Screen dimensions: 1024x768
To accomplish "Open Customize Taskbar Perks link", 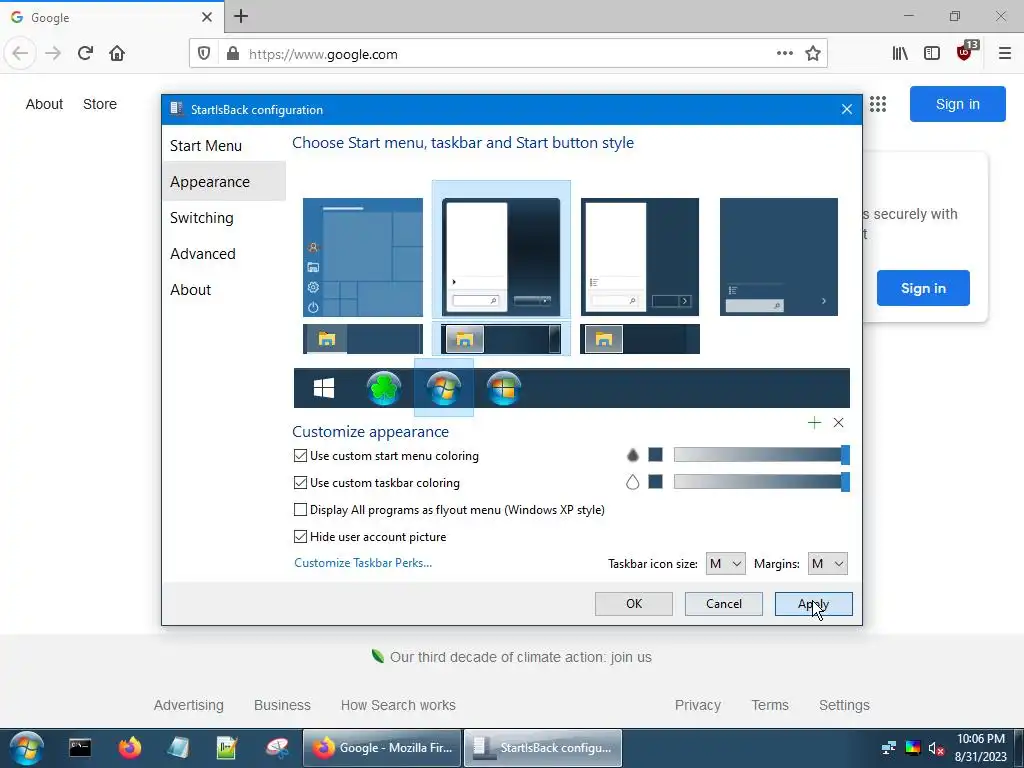I will 363,563.
